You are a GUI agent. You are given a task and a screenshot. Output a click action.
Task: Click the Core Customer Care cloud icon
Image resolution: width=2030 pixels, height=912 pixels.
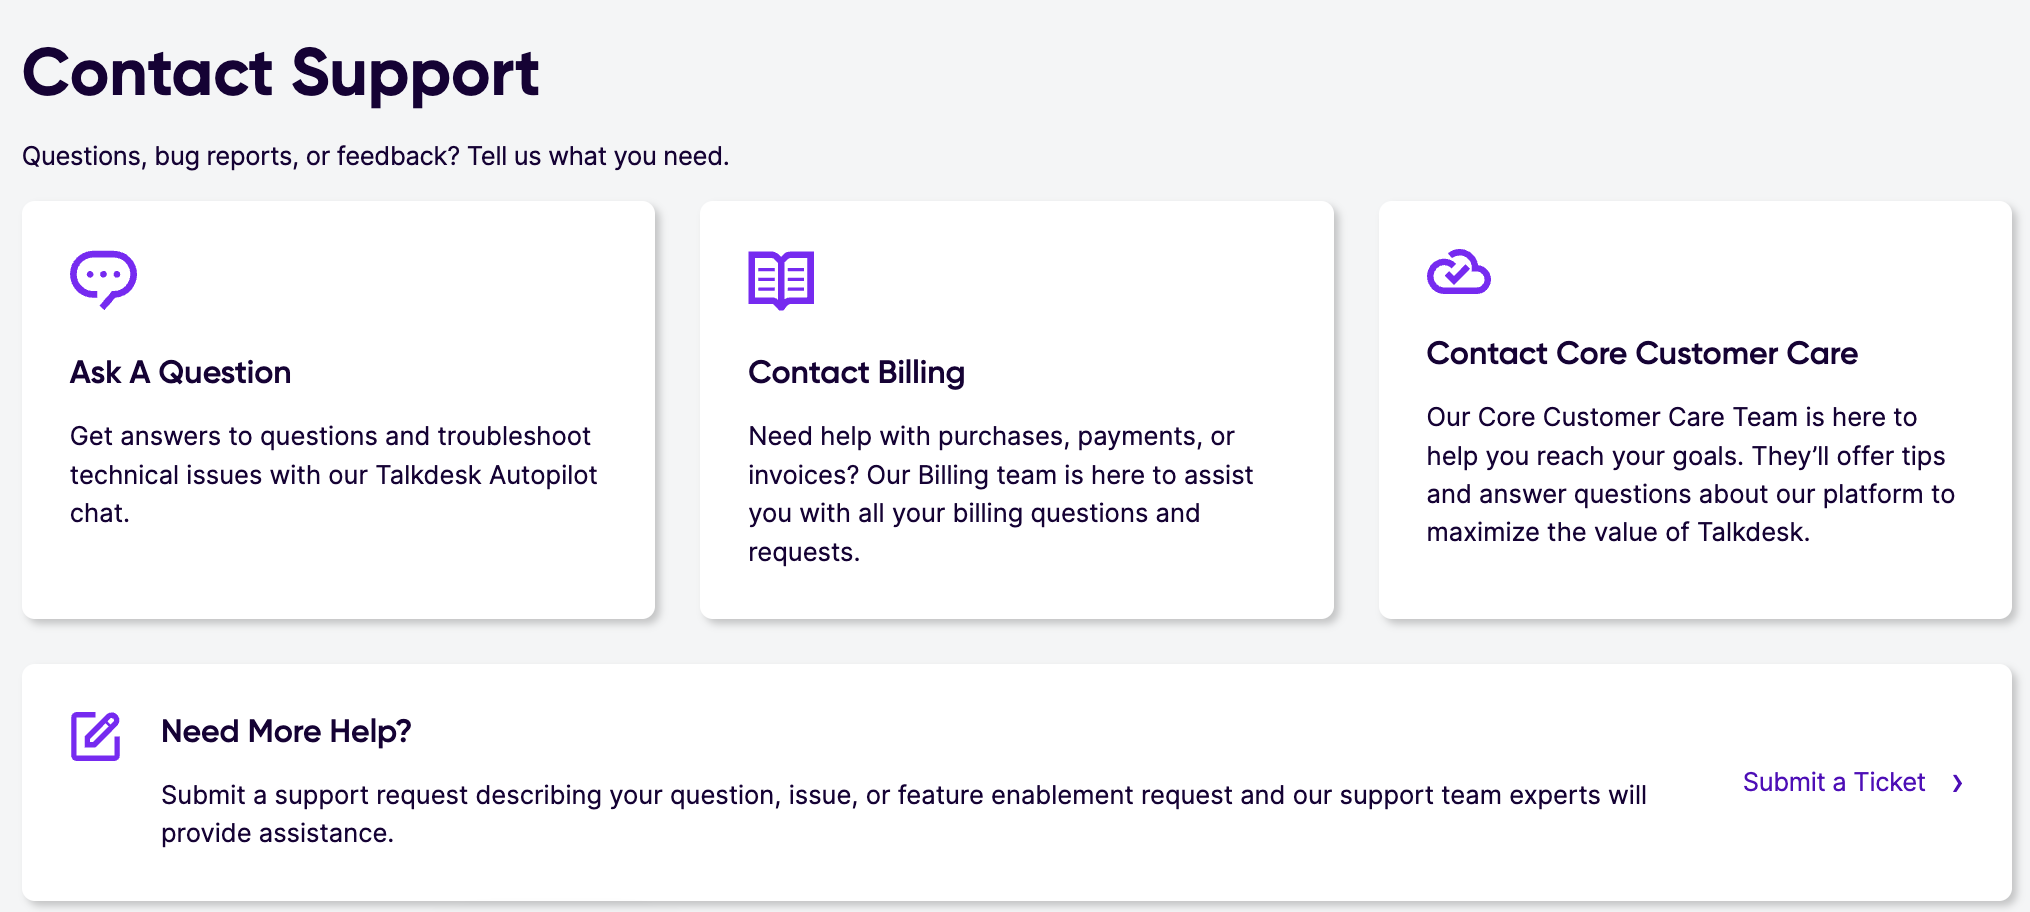click(1459, 272)
